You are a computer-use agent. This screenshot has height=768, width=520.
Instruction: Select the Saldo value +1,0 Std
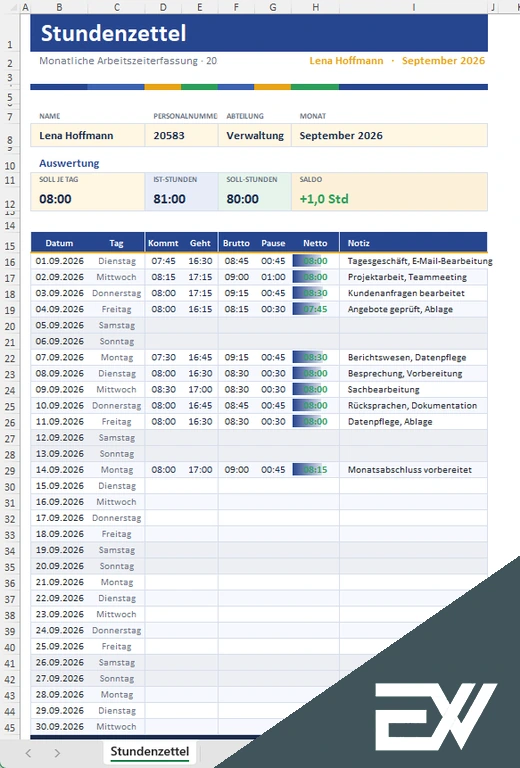324,199
